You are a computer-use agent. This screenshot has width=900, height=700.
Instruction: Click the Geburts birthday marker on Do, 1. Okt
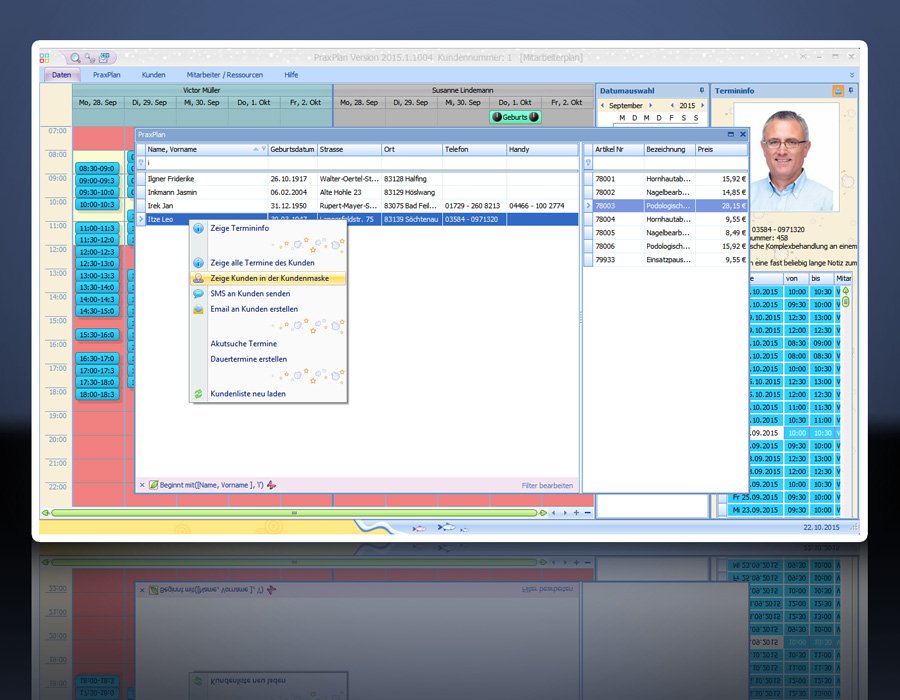click(515, 117)
